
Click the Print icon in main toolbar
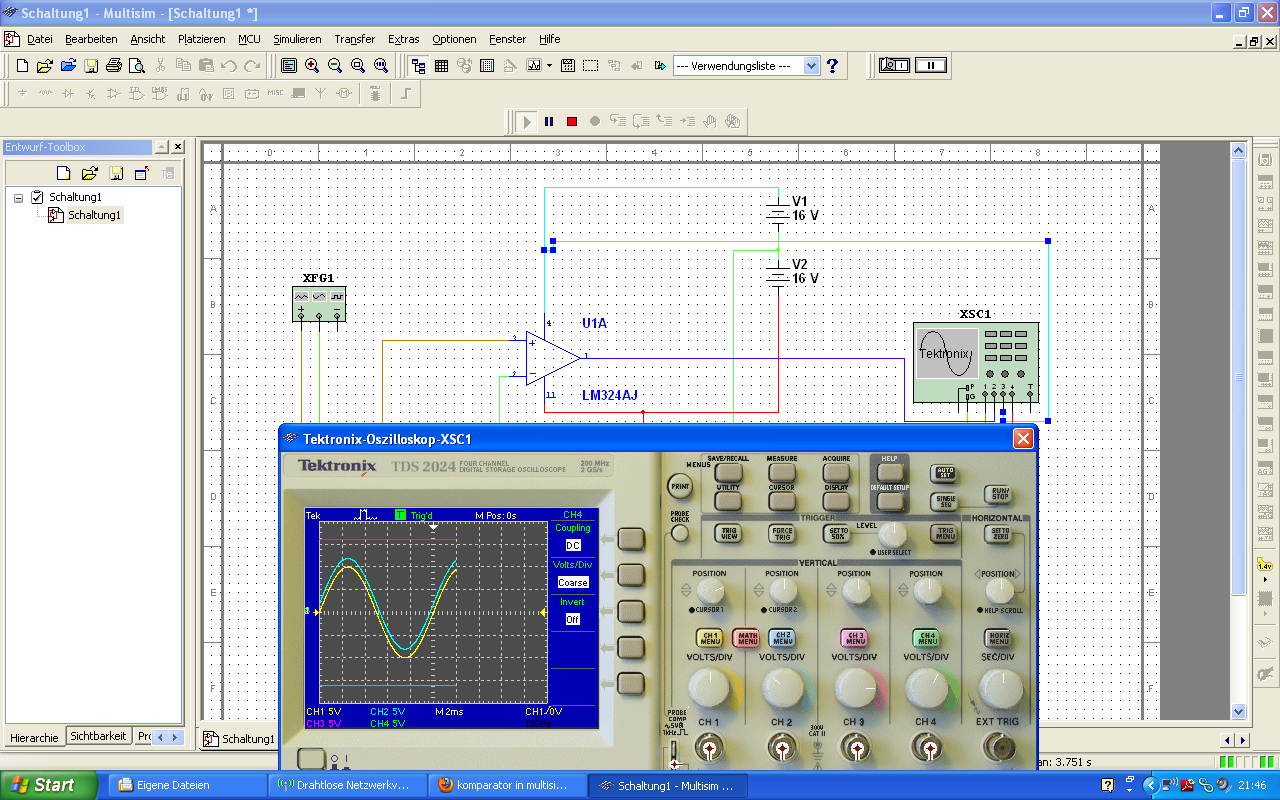(x=114, y=66)
